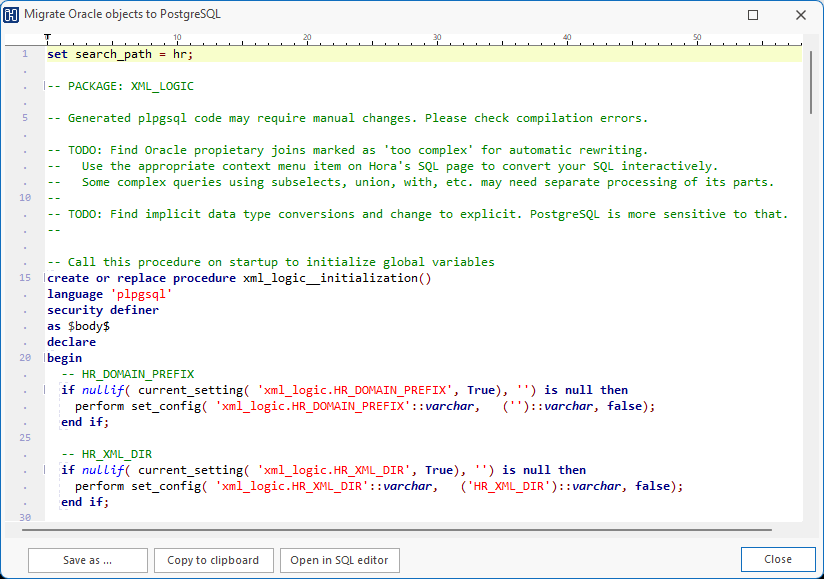
Task: Maximize the migration dialog window
Action: pyautogui.click(x=753, y=15)
